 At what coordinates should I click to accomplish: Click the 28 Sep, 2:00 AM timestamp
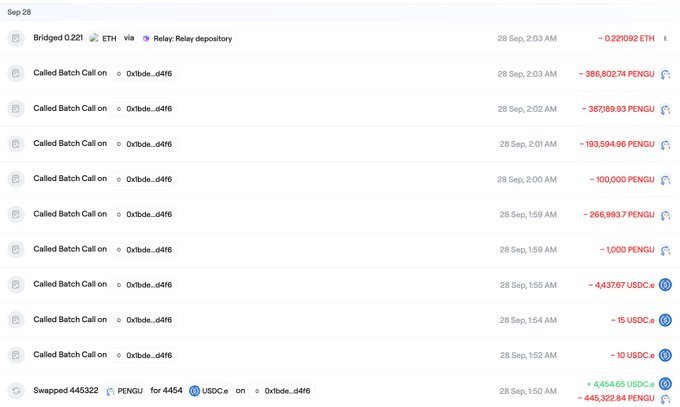click(x=527, y=179)
